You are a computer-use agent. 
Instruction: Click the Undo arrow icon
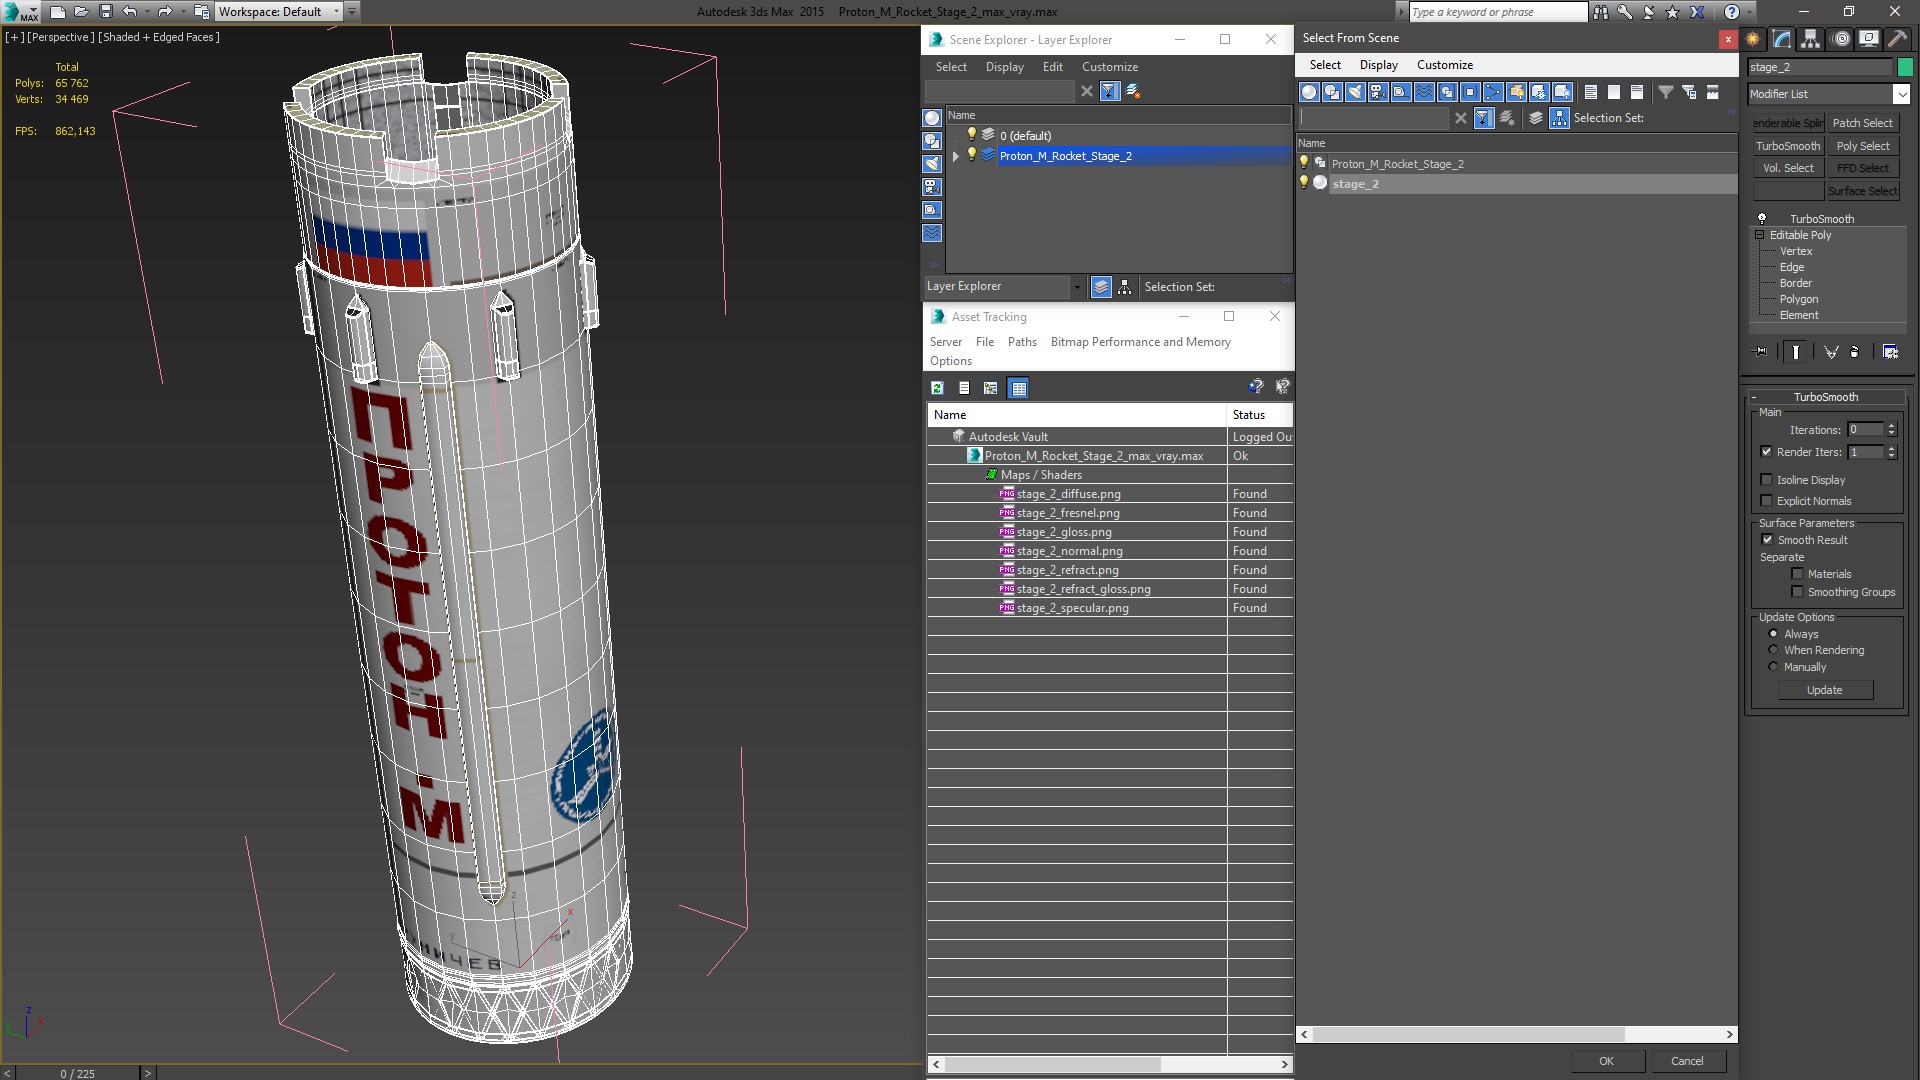(129, 12)
